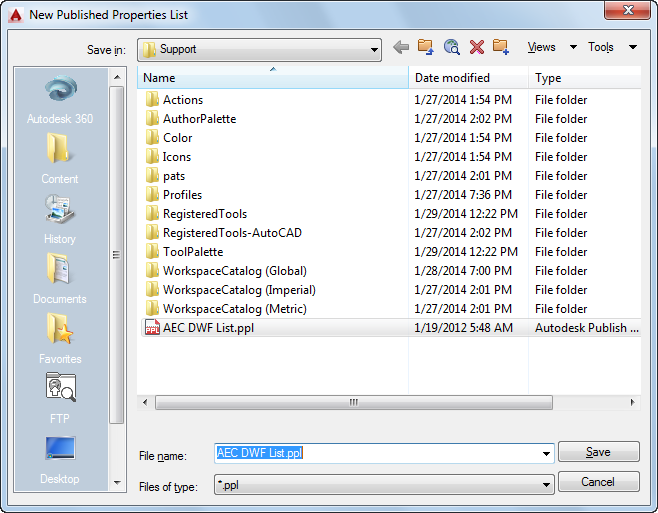Expand the Views dropdown arrow
This screenshot has width=658, height=513.
(573, 47)
